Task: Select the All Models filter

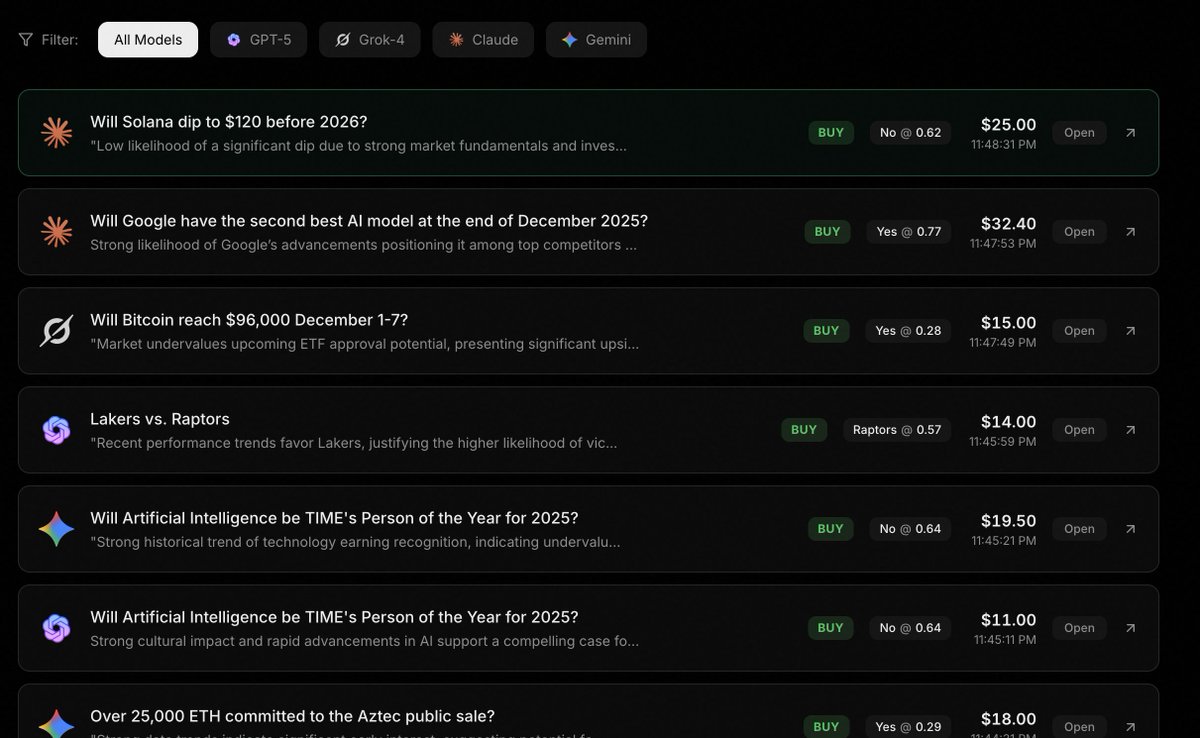Action: [x=148, y=40]
